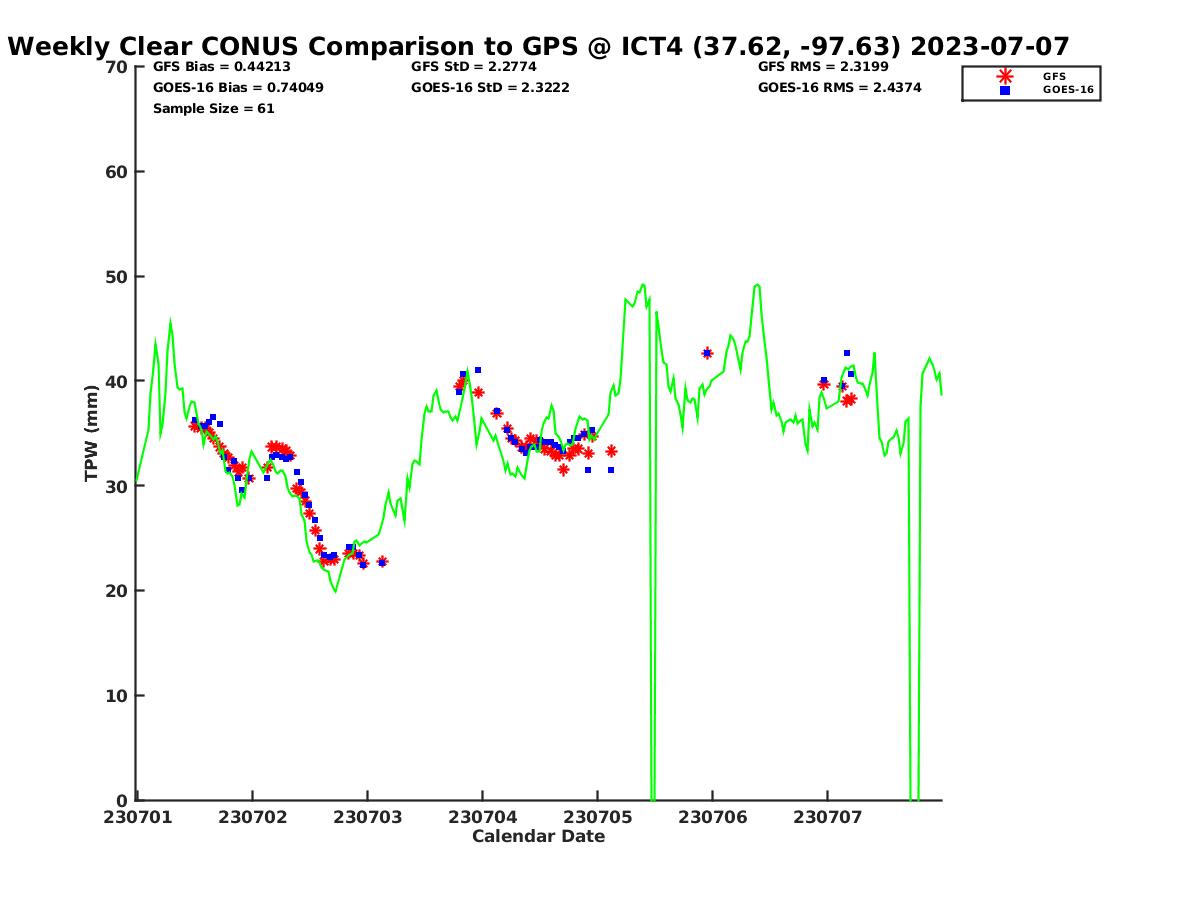
Task: Select the GFS legend label text
Action: [x=1054, y=76]
